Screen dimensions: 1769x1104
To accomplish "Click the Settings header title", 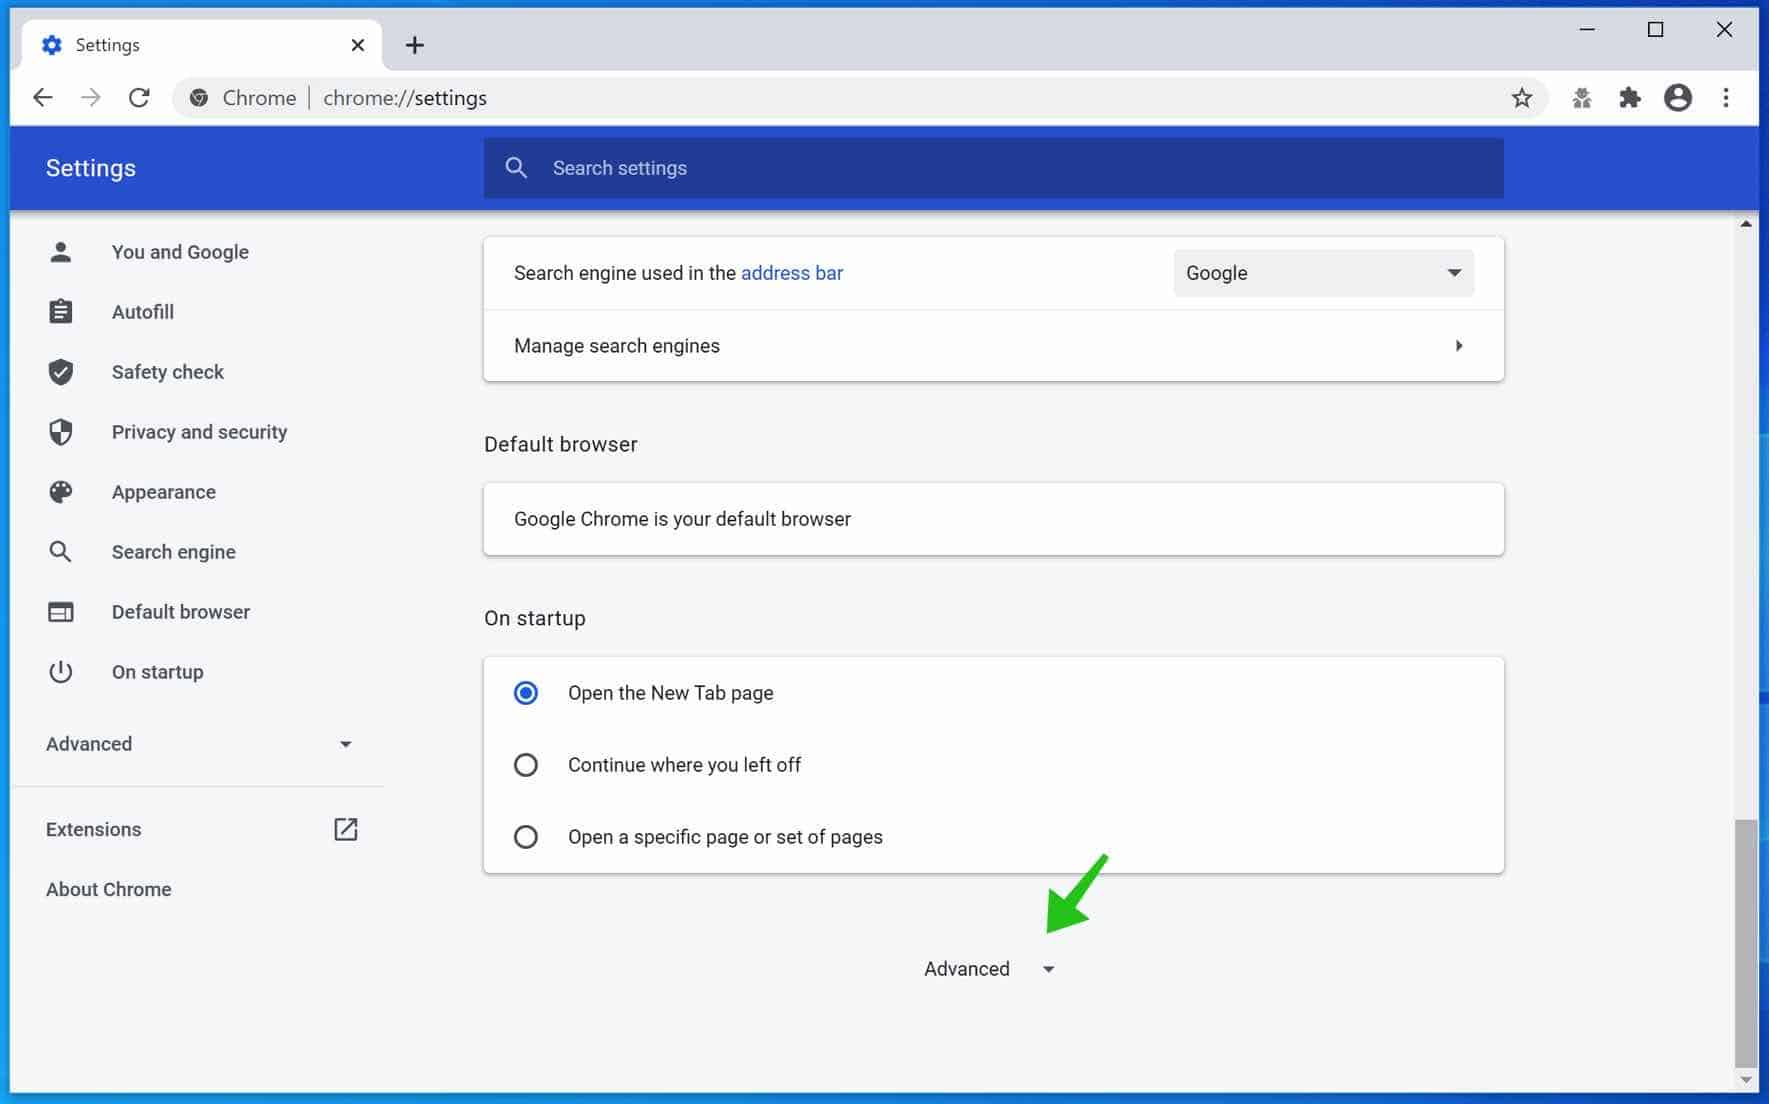I will pos(91,168).
